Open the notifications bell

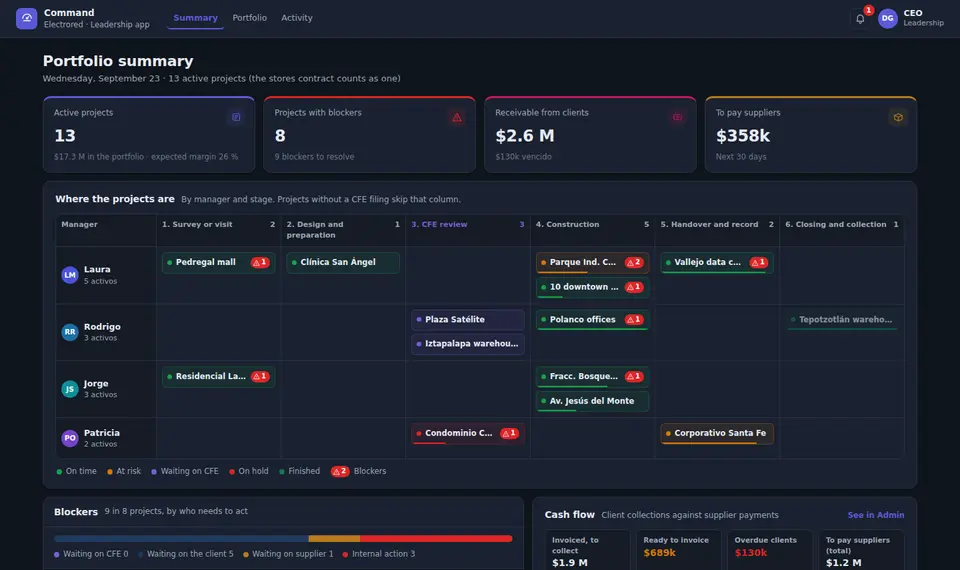860,18
